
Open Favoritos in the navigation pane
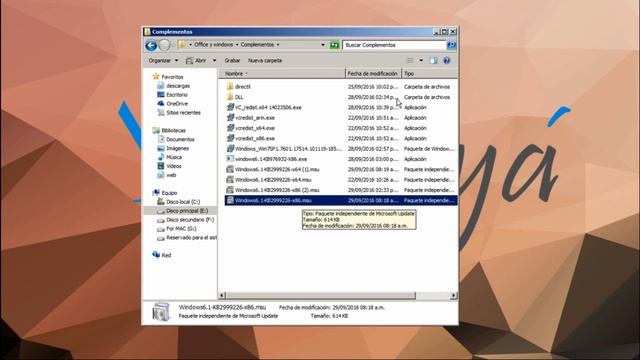172,77
